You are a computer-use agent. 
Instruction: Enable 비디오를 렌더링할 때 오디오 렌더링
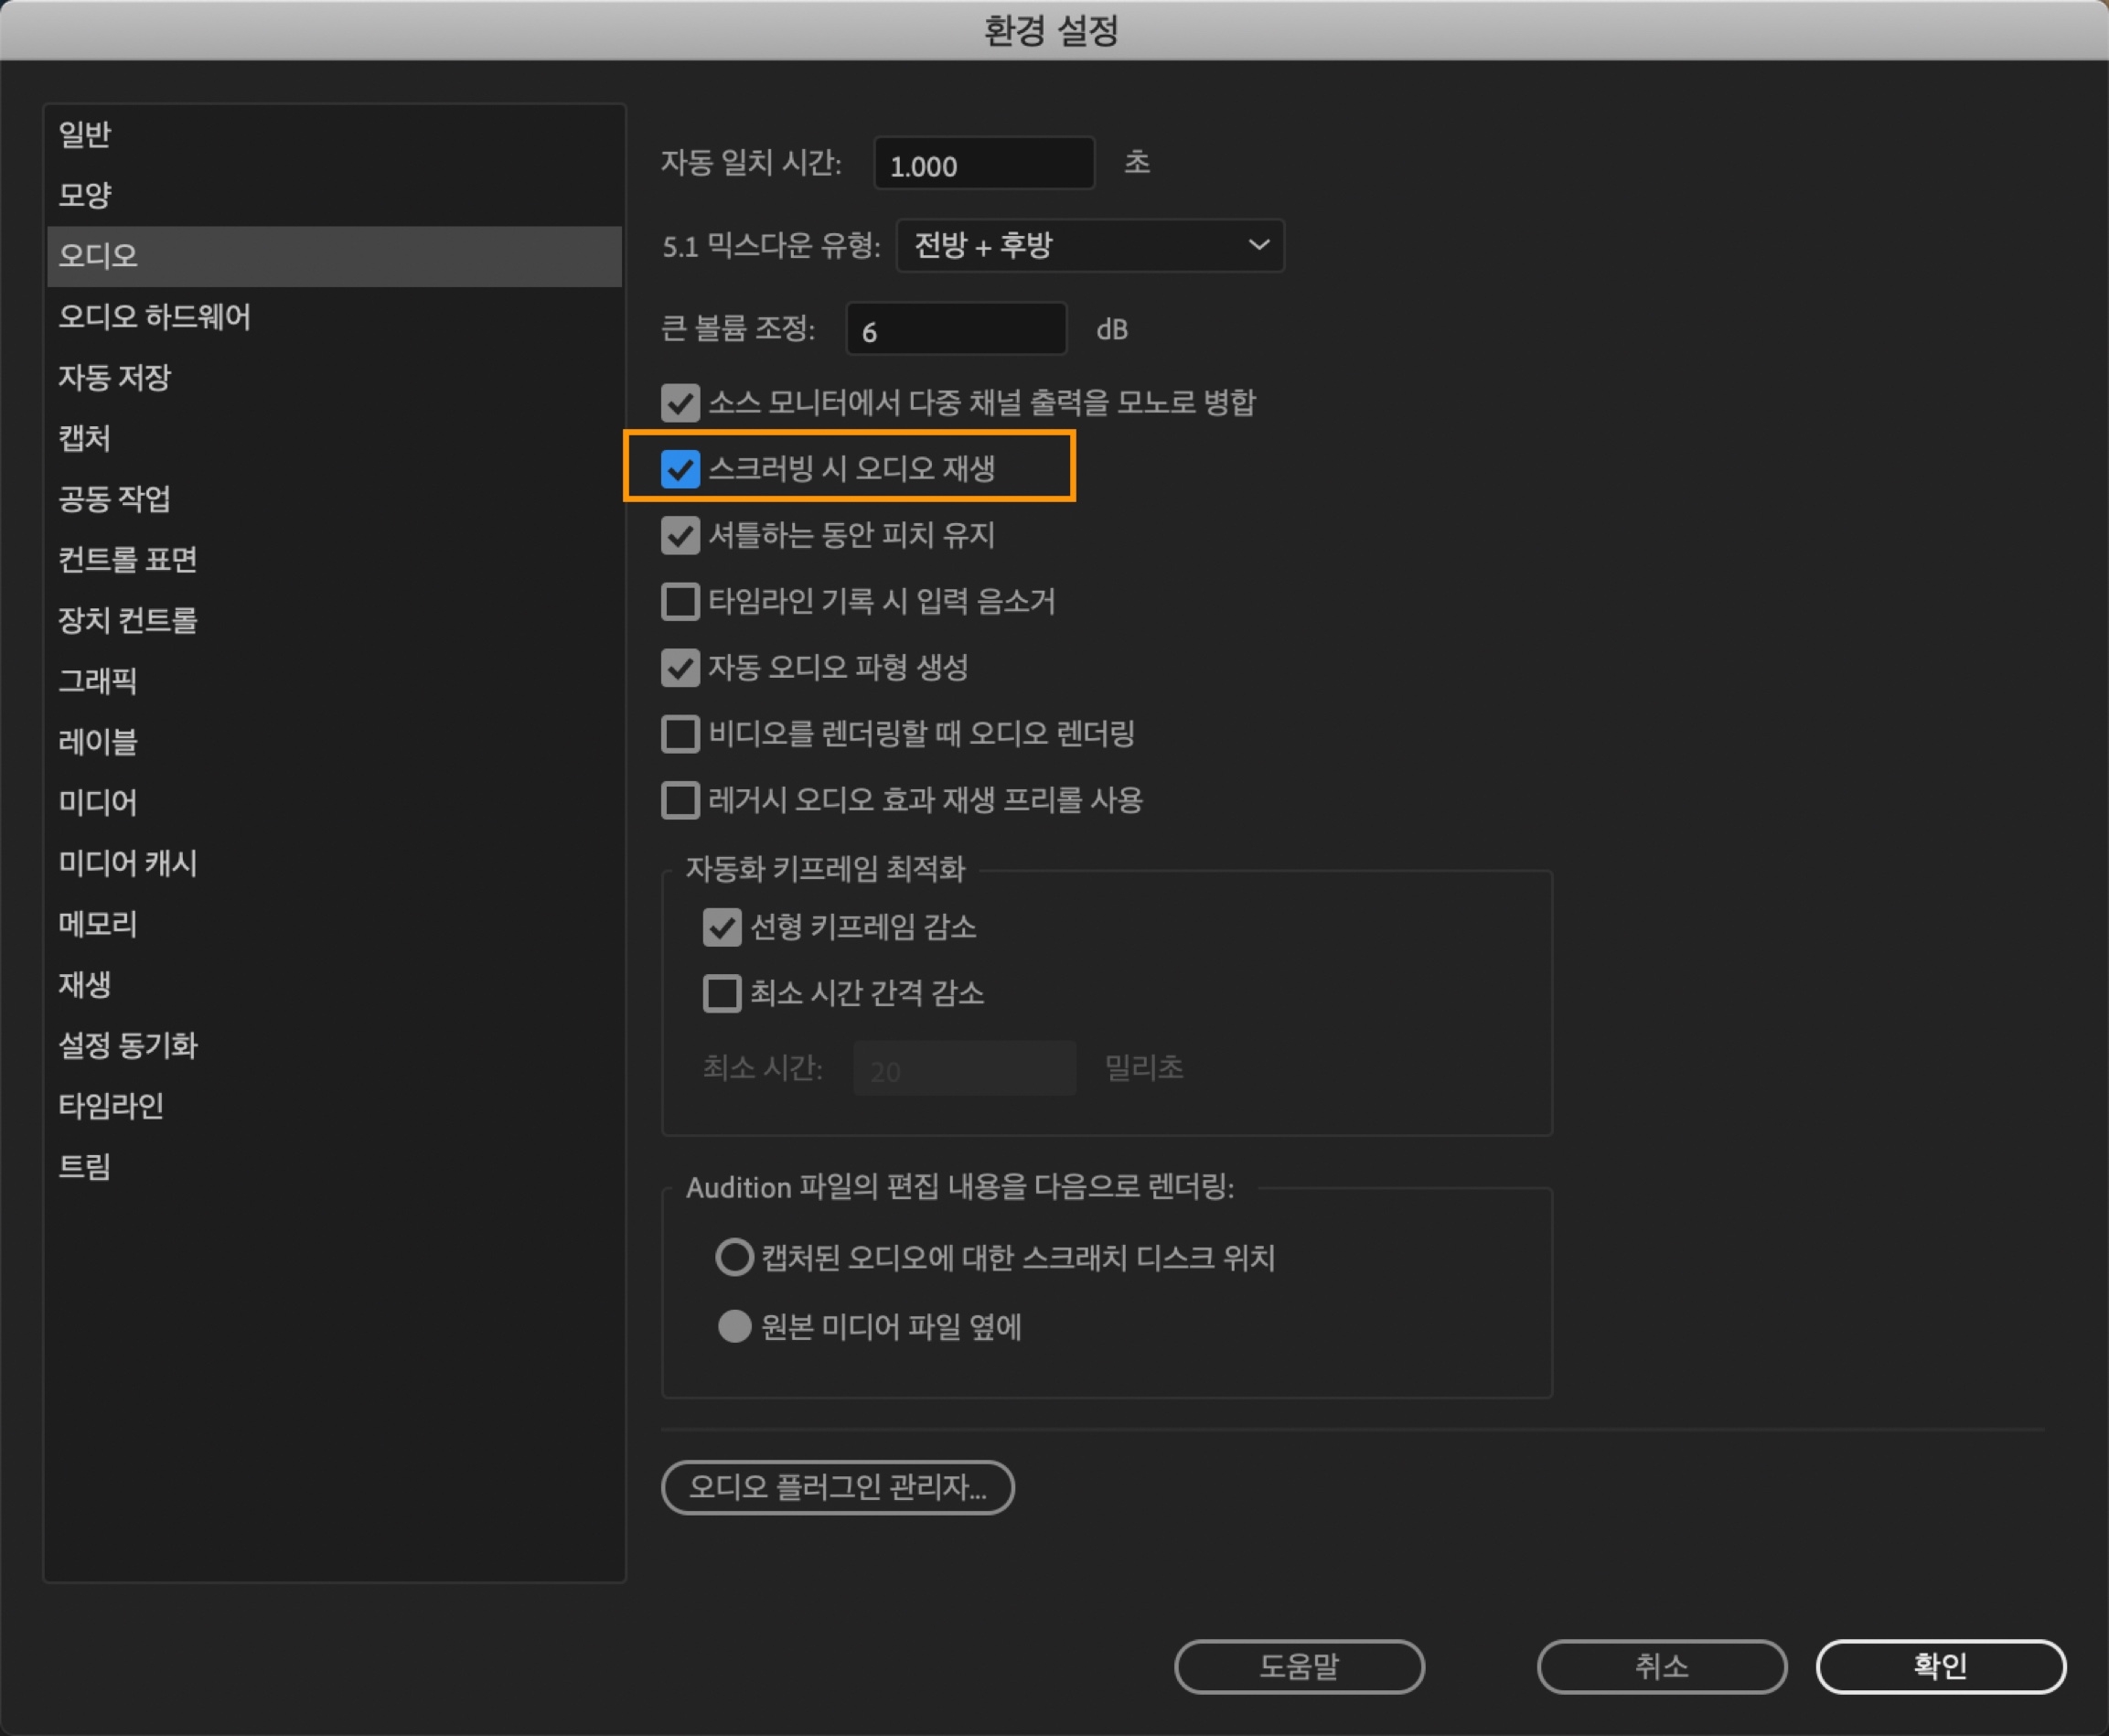point(680,734)
